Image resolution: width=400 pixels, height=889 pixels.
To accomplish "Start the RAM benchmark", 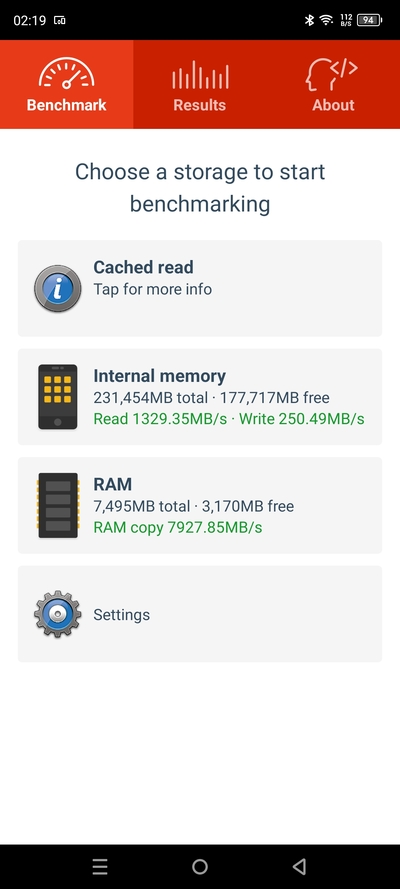I will tap(200, 505).
